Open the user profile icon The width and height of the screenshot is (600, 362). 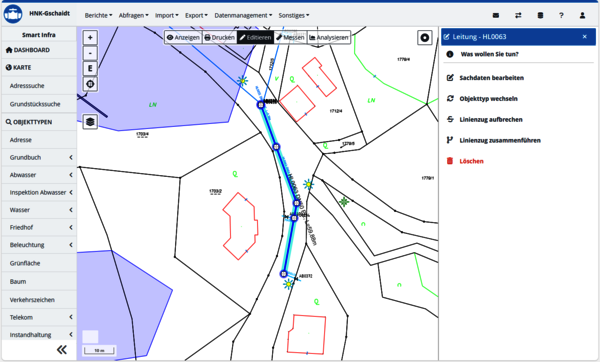pos(582,15)
